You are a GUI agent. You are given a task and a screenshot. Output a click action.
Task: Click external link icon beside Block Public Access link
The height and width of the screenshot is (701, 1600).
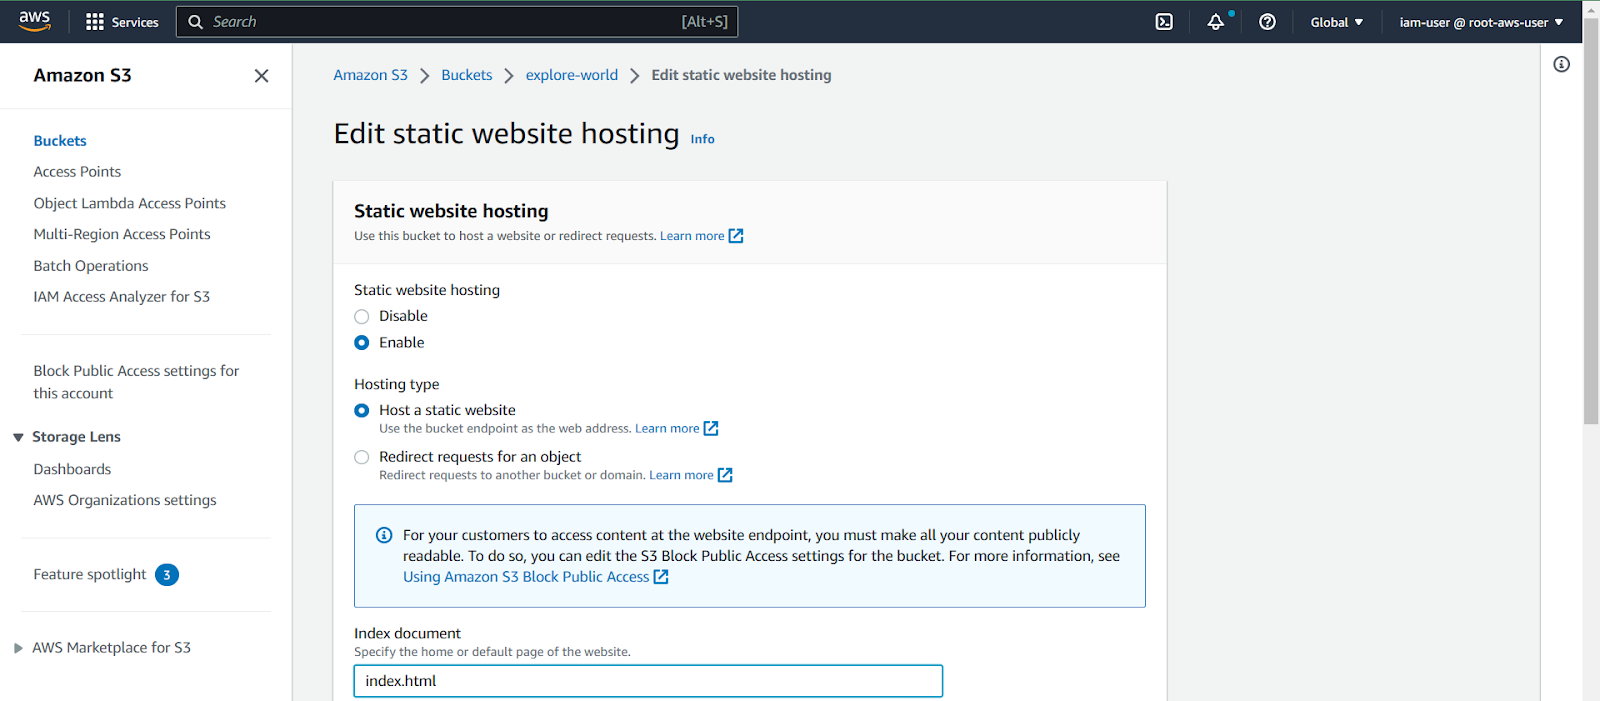pos(661,577)
